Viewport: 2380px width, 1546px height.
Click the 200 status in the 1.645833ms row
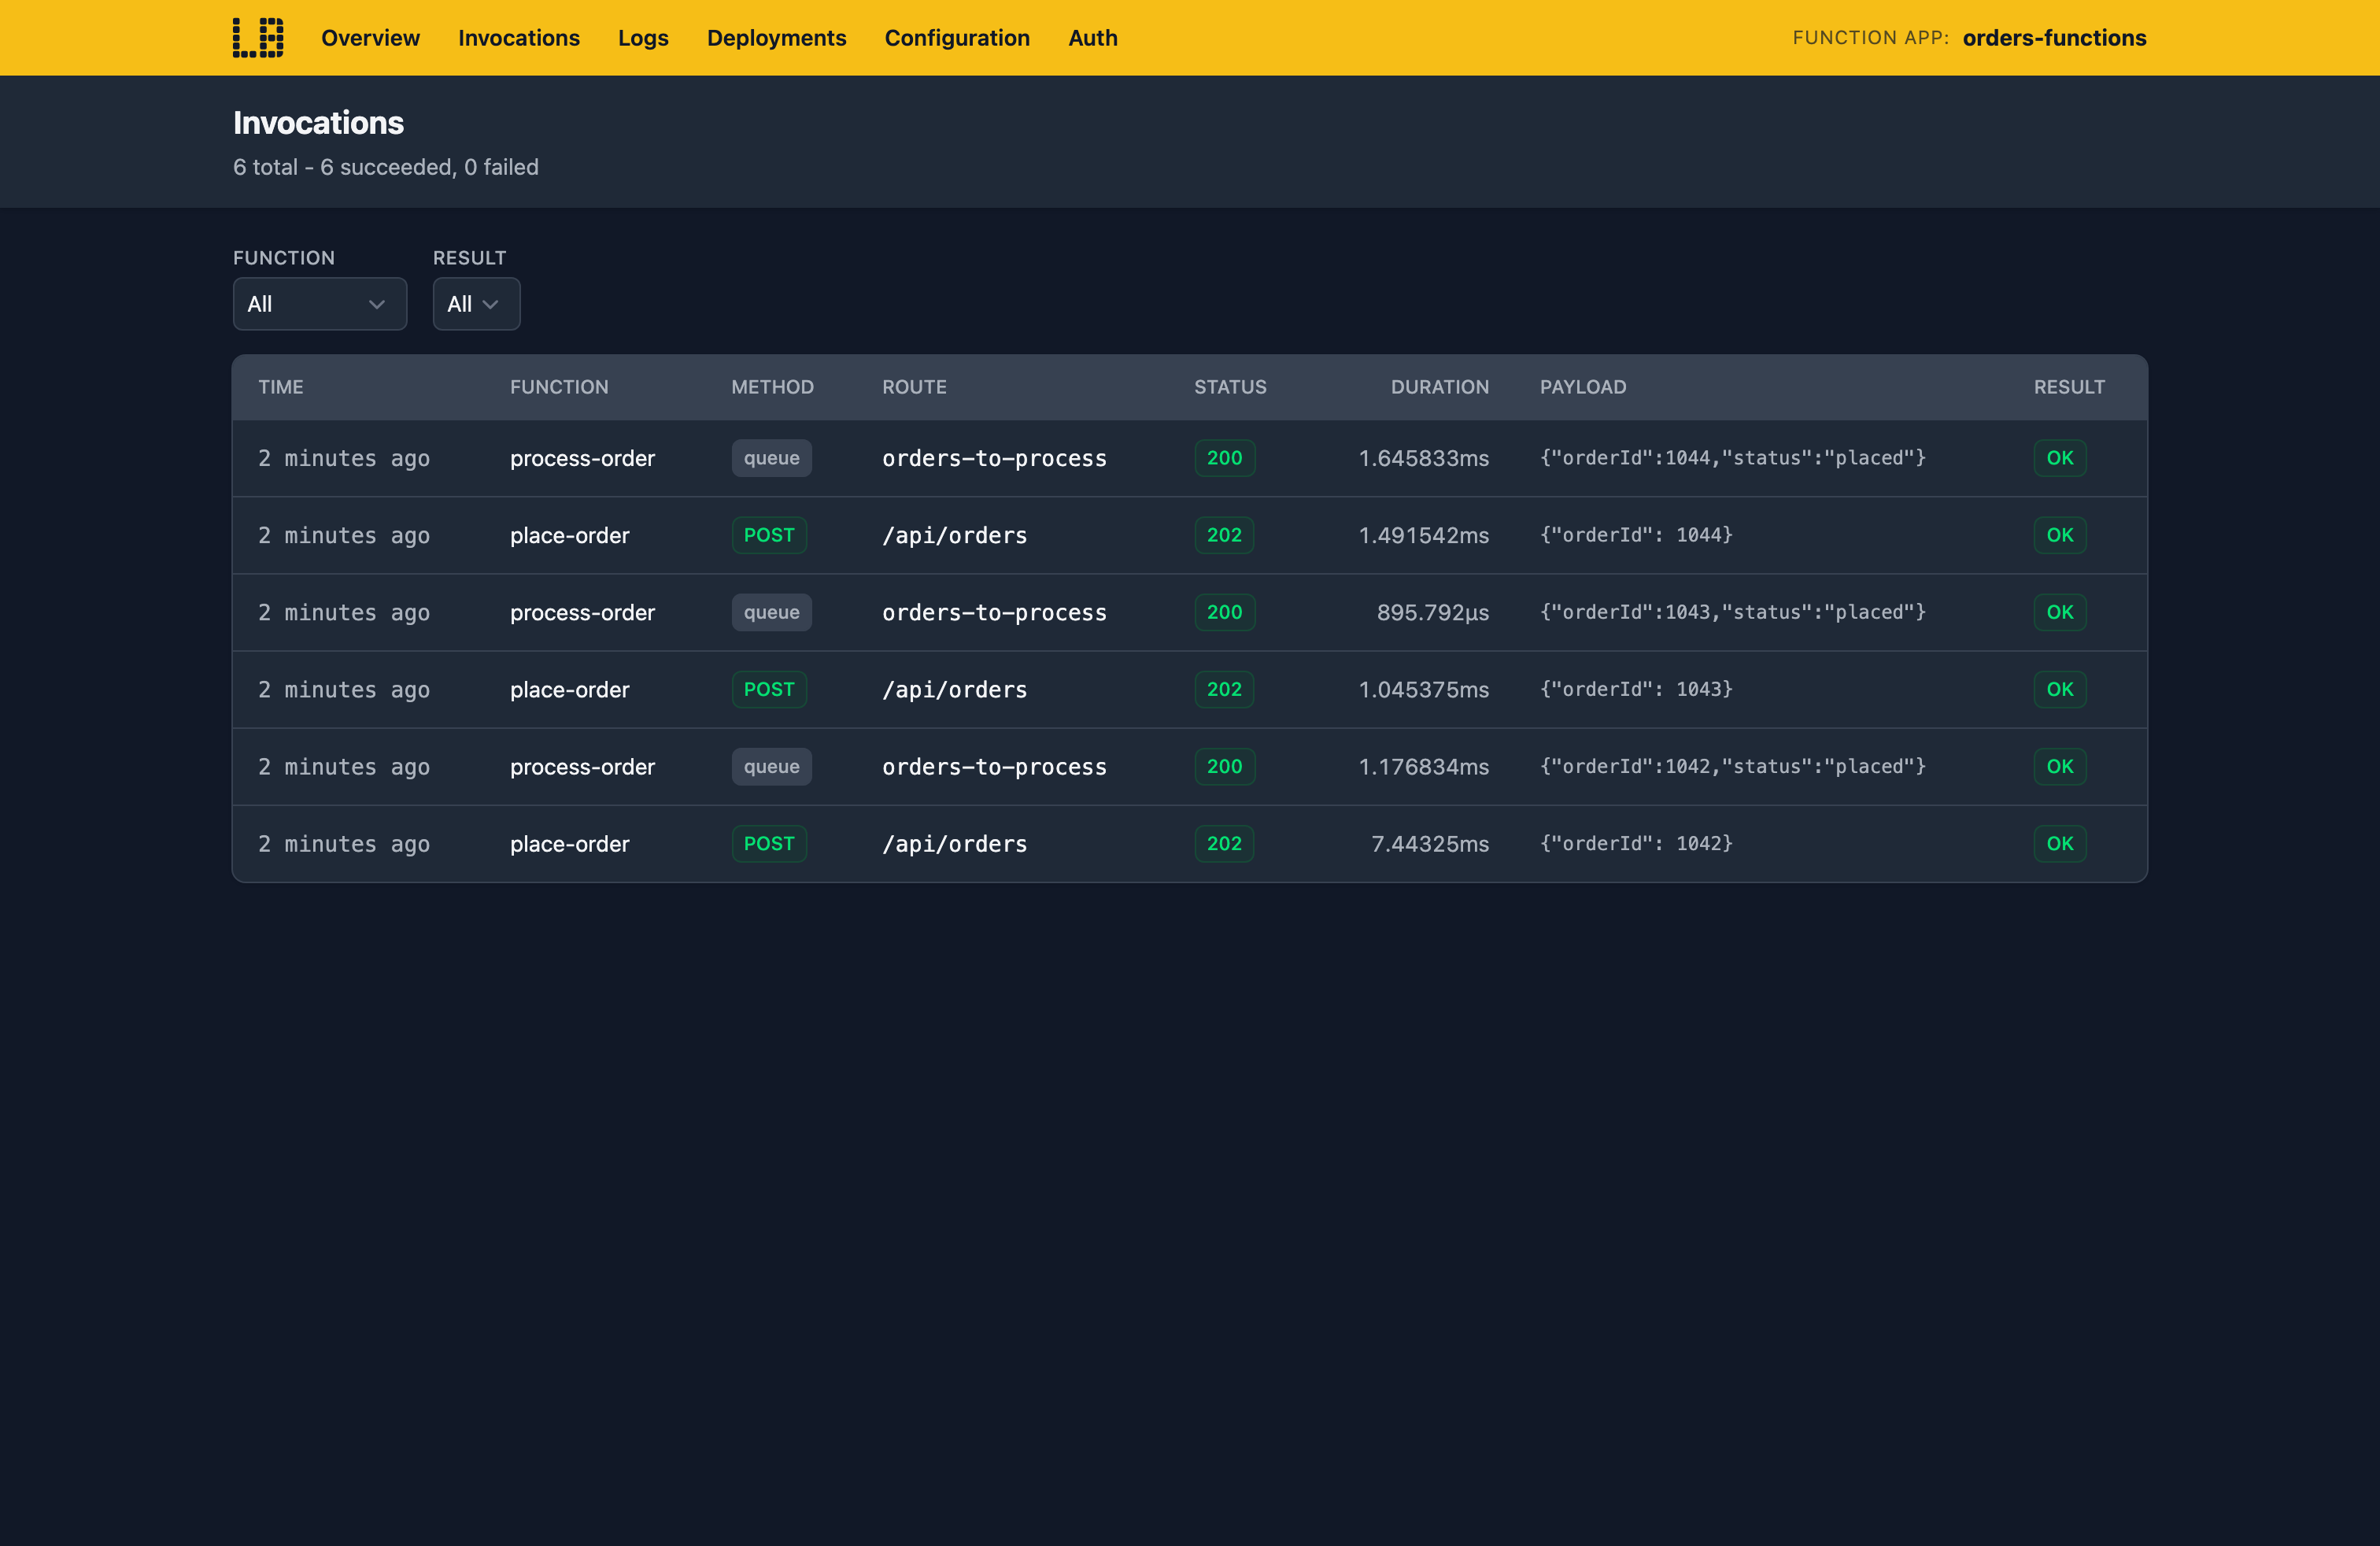pos(1225,458)
